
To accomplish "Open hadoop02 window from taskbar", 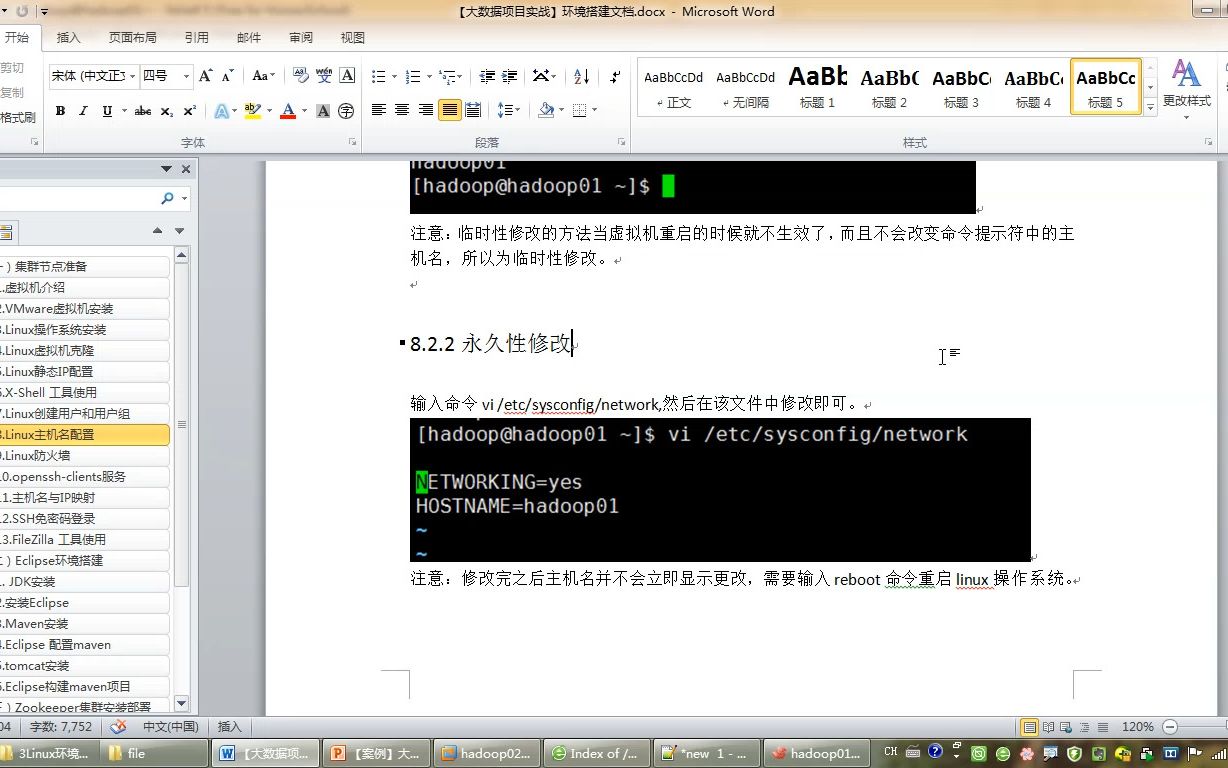I will (x=487, y=753).
